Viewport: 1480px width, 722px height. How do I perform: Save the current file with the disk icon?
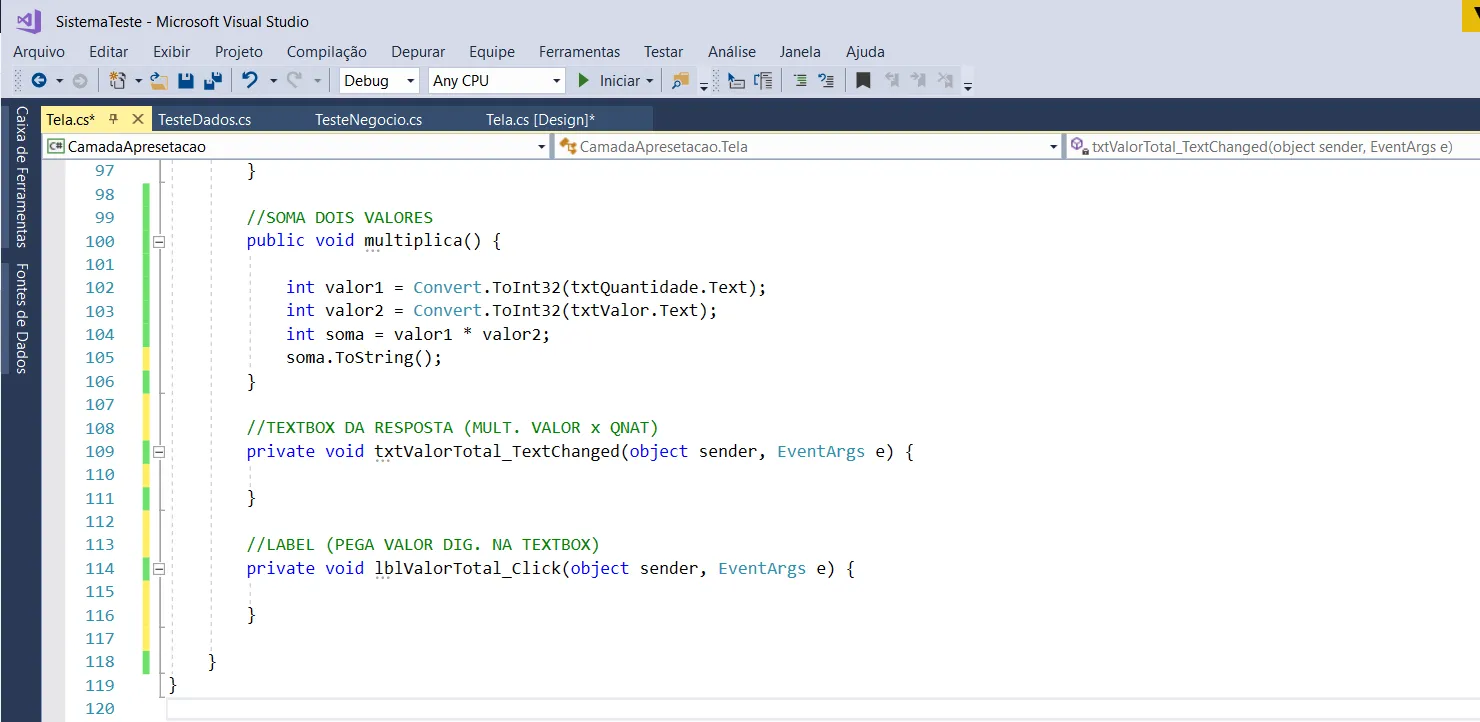coord(186,81)
